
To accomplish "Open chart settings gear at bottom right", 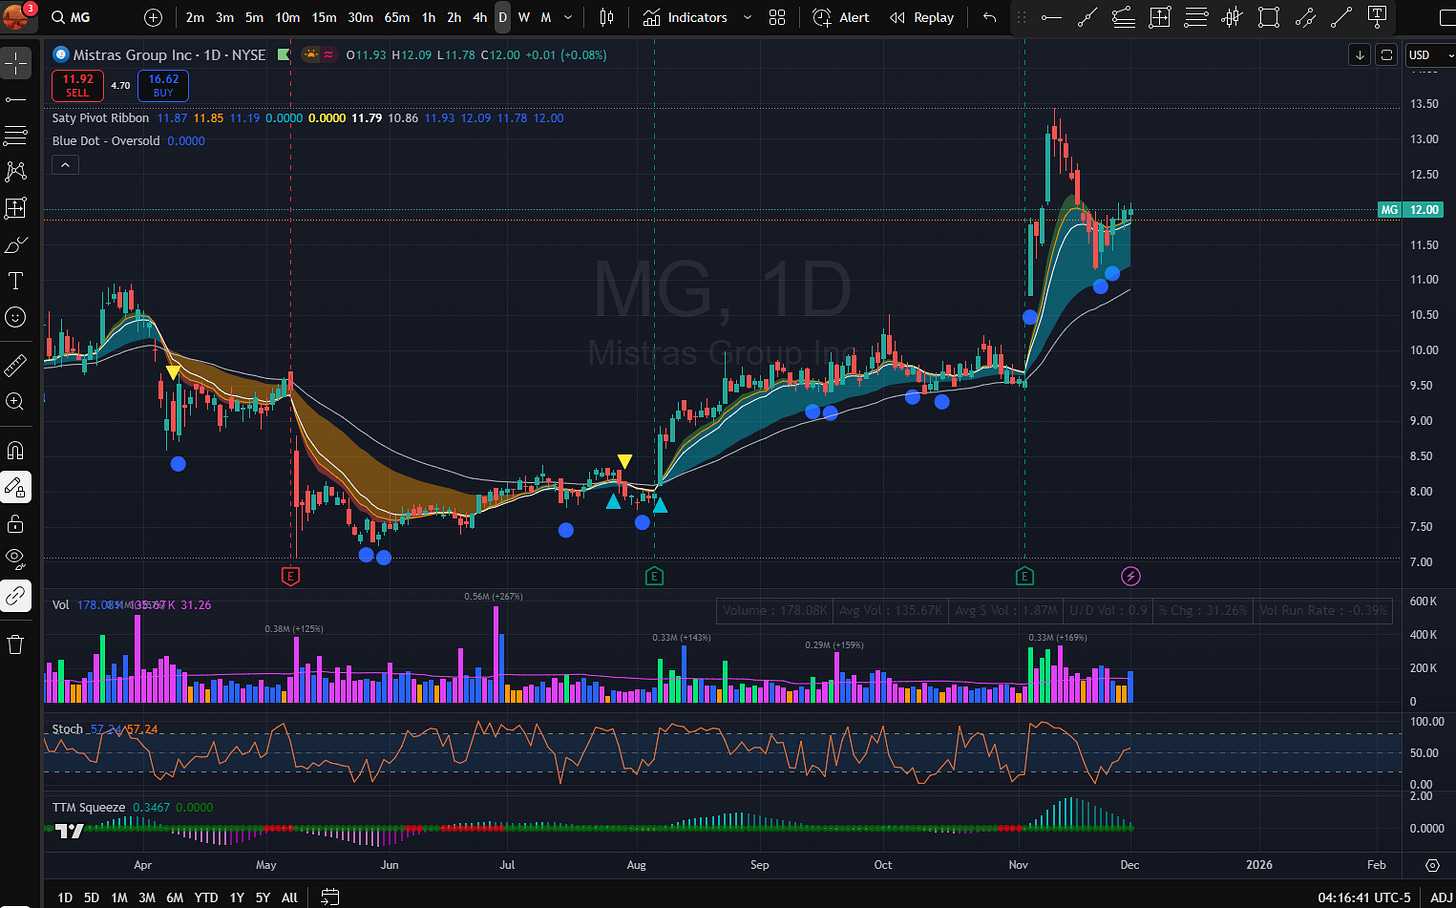I will (1432, 865).
